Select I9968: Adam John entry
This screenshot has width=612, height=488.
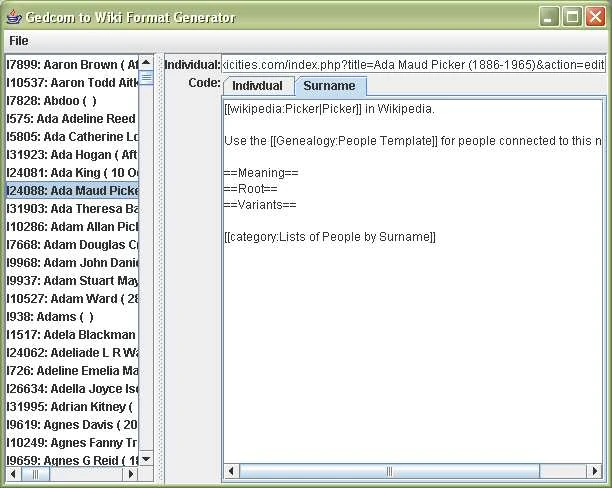(72, 262)
